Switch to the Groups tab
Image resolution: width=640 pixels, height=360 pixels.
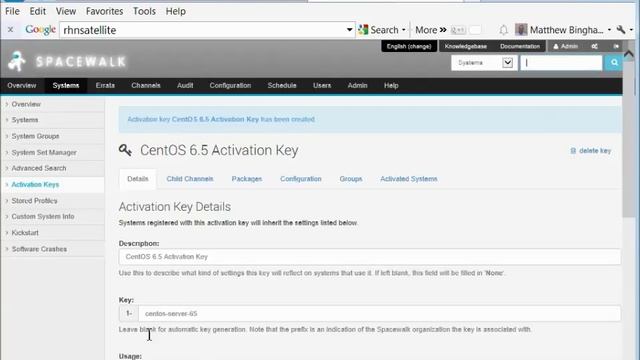coord(351,179)
